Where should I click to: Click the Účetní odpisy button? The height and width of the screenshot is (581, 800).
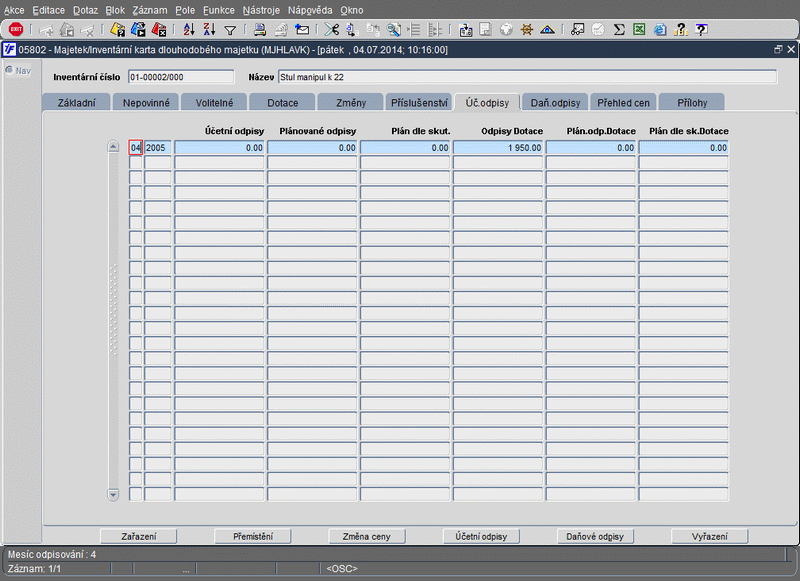click(481, 536)
